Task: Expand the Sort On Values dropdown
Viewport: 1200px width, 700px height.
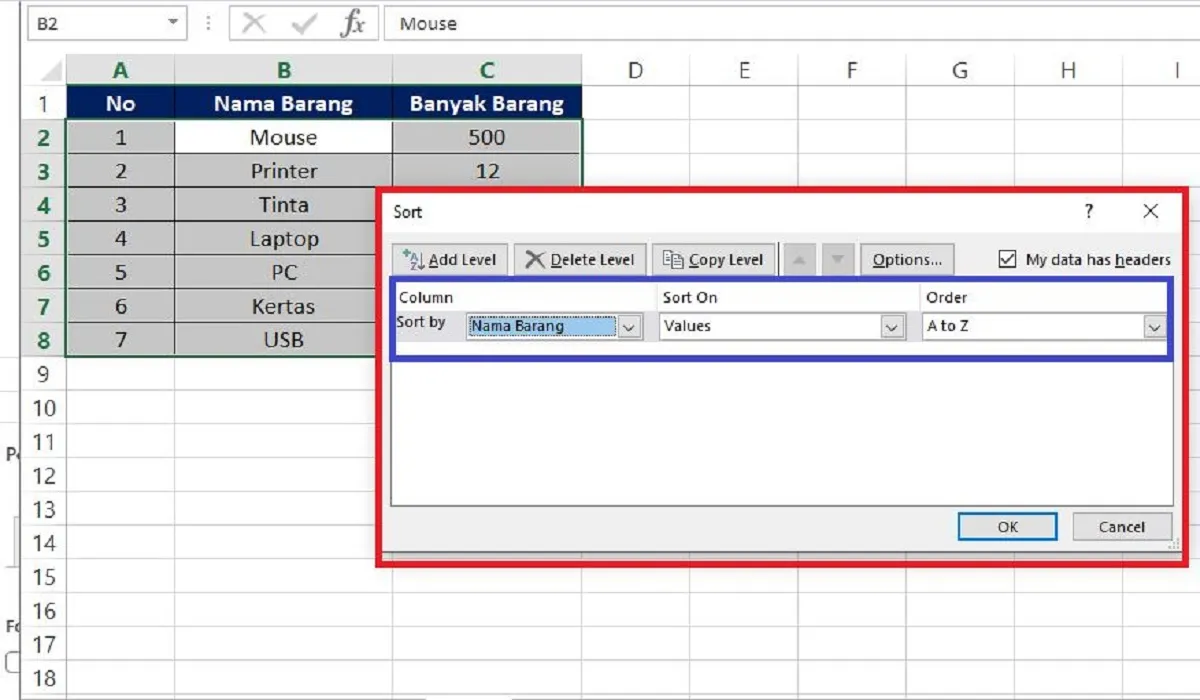Action: (x=891, y=327)
